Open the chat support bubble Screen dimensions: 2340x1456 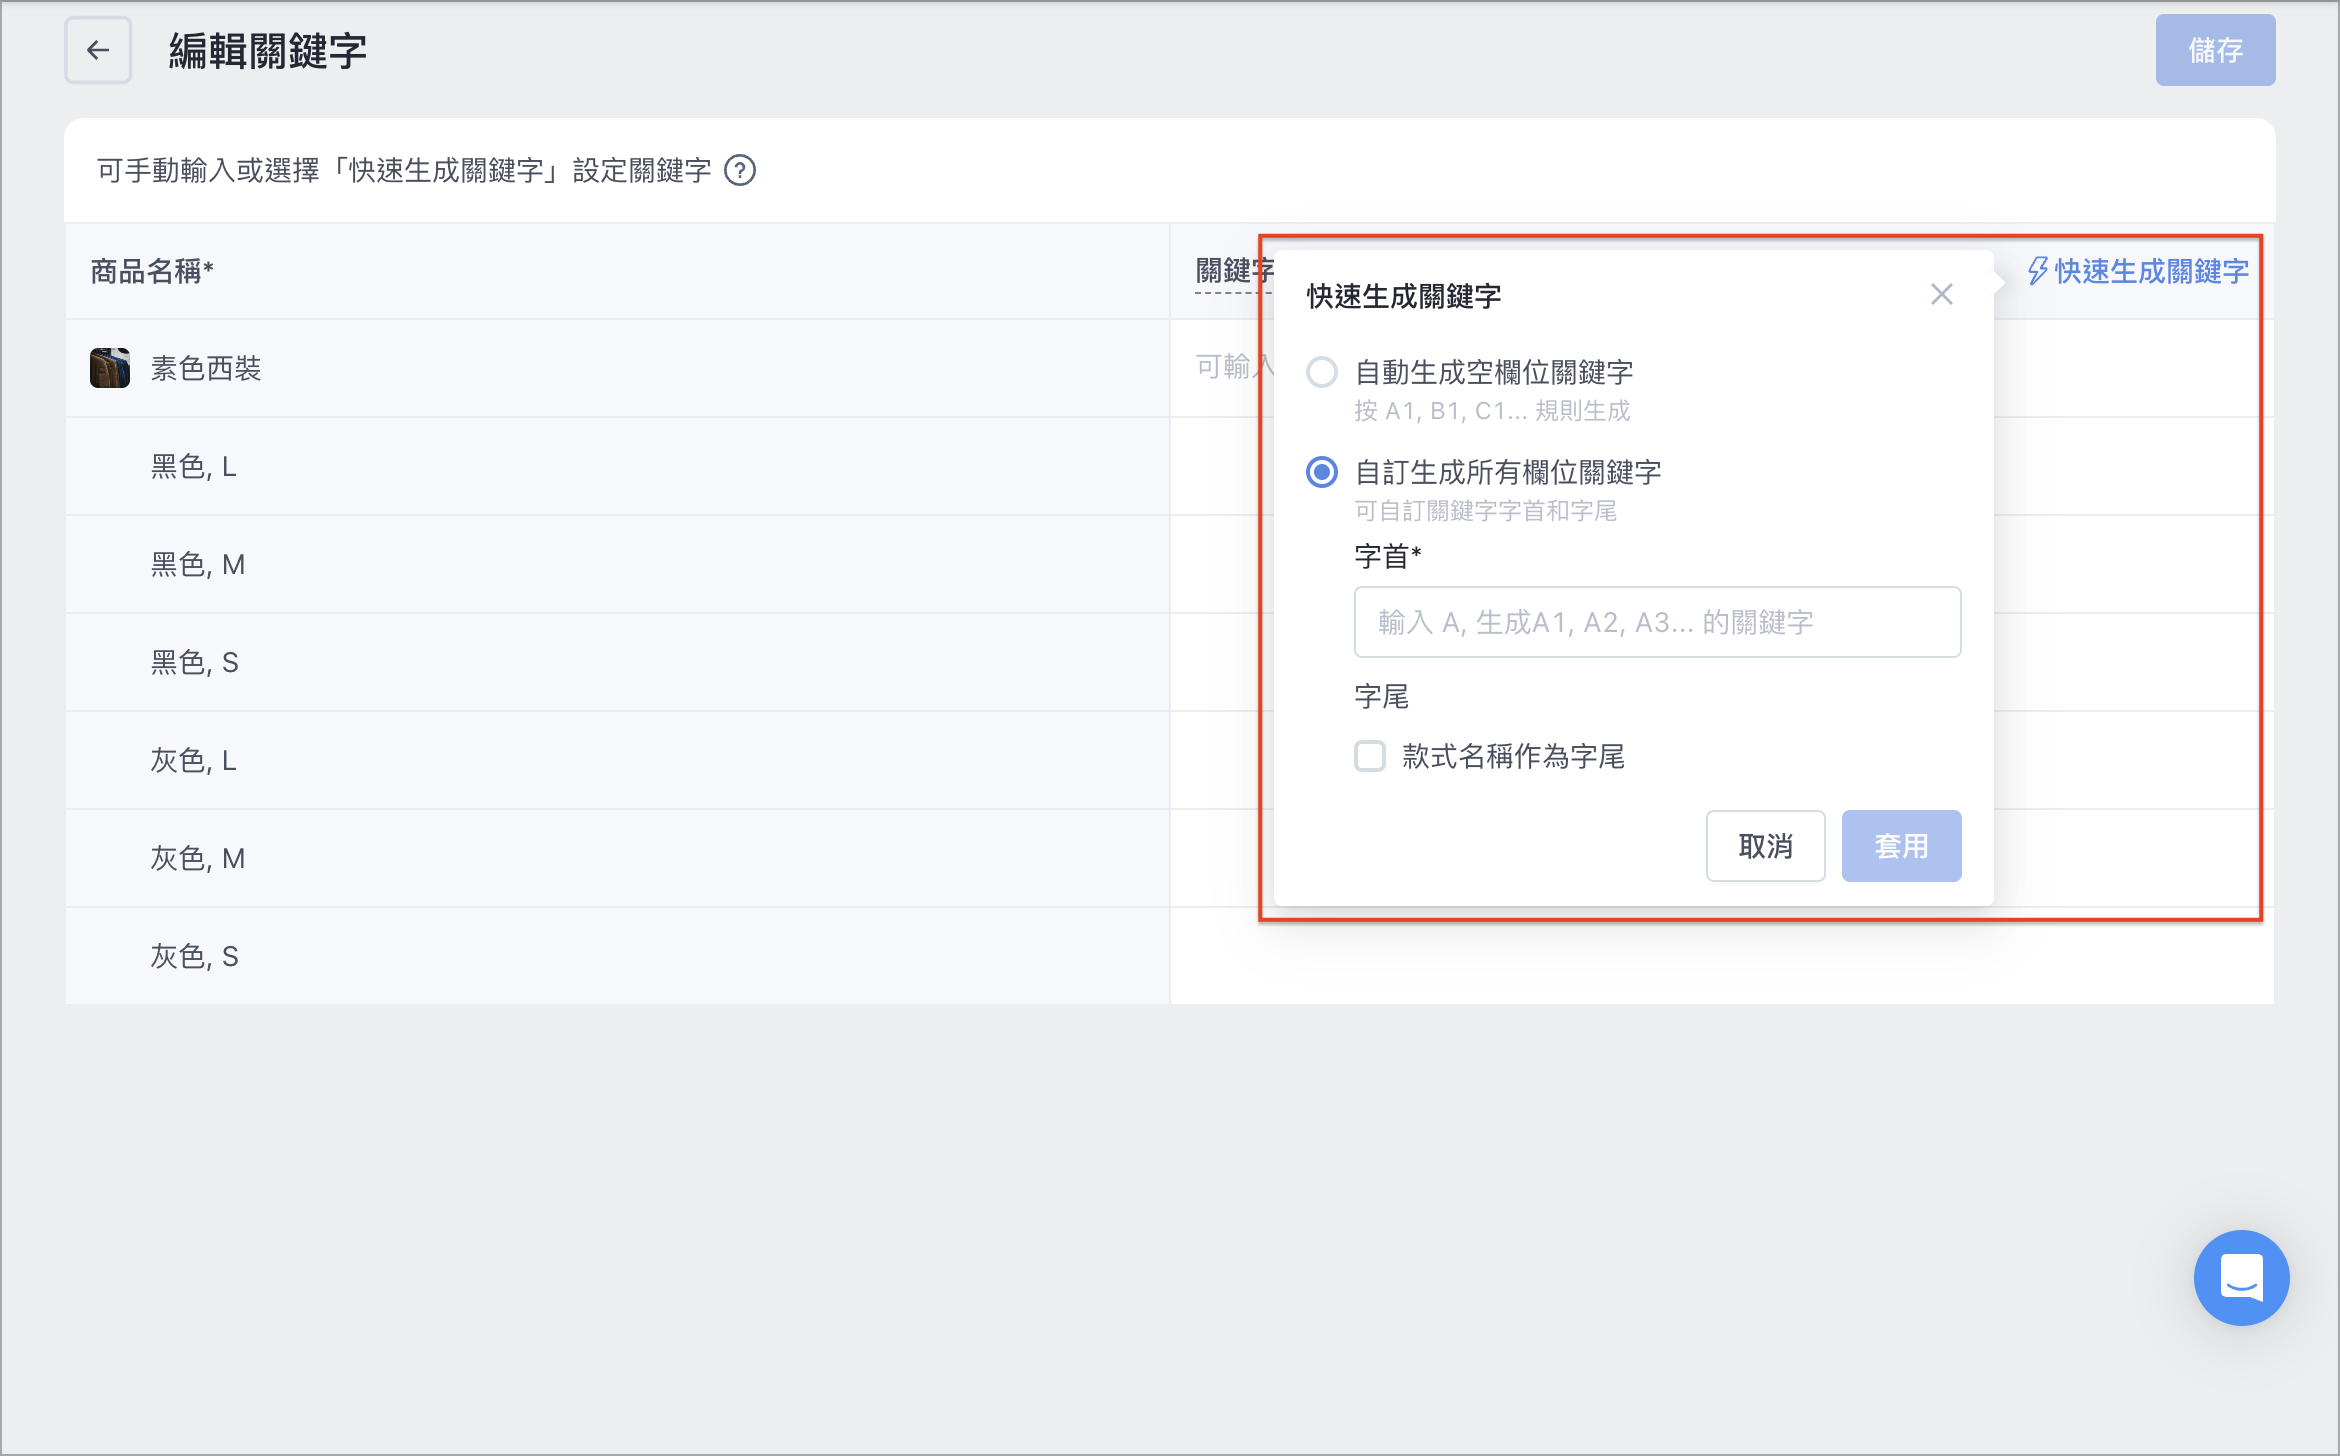coord(2241,1278)
